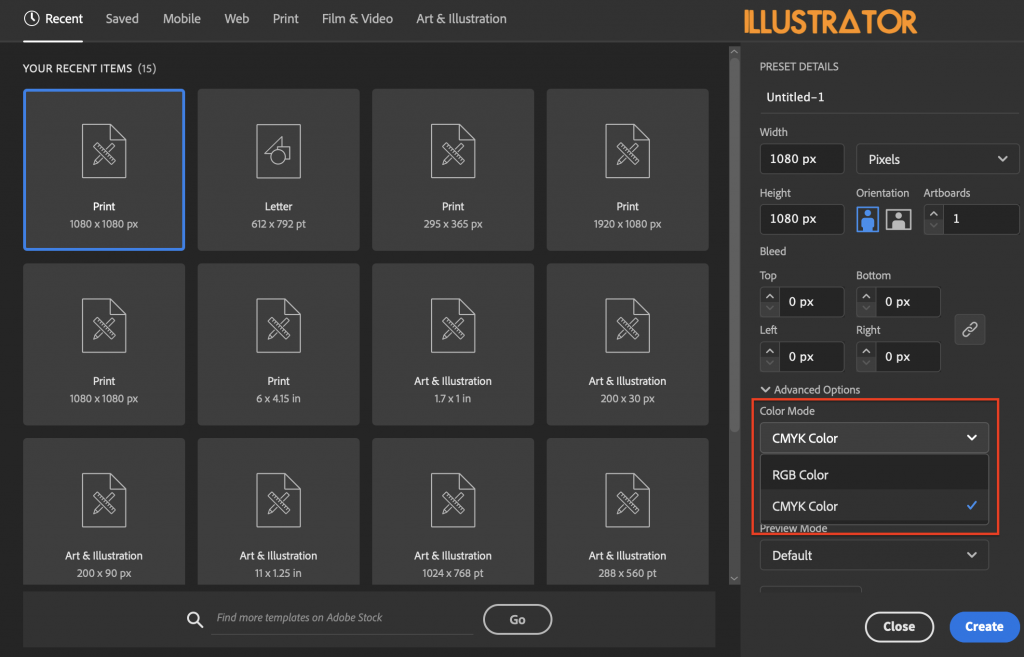Screen dimensions: 1024x657
Task: Click the Create button
Action: coord(984,626)
